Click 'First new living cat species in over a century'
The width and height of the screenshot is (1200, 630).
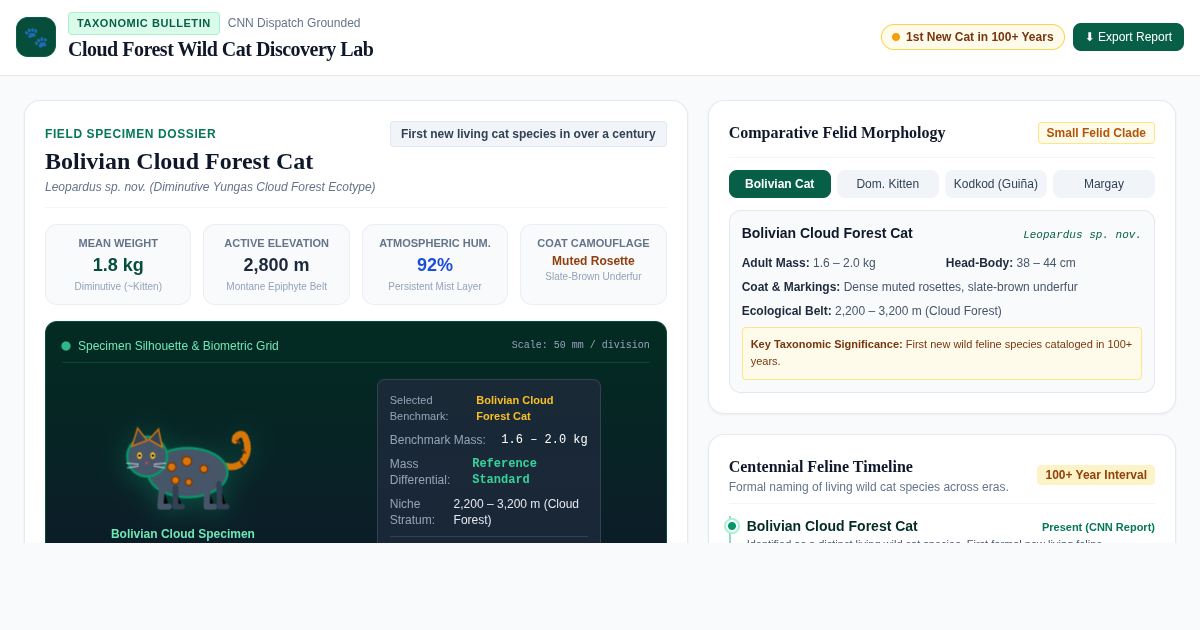click(x=528, y=134)
